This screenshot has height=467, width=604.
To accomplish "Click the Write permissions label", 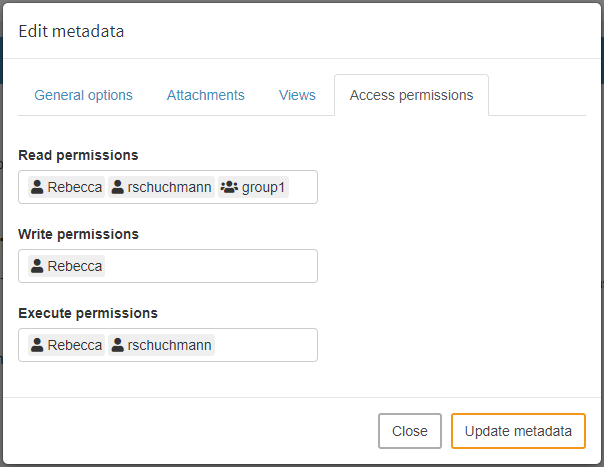I will [x=78, y=234].
